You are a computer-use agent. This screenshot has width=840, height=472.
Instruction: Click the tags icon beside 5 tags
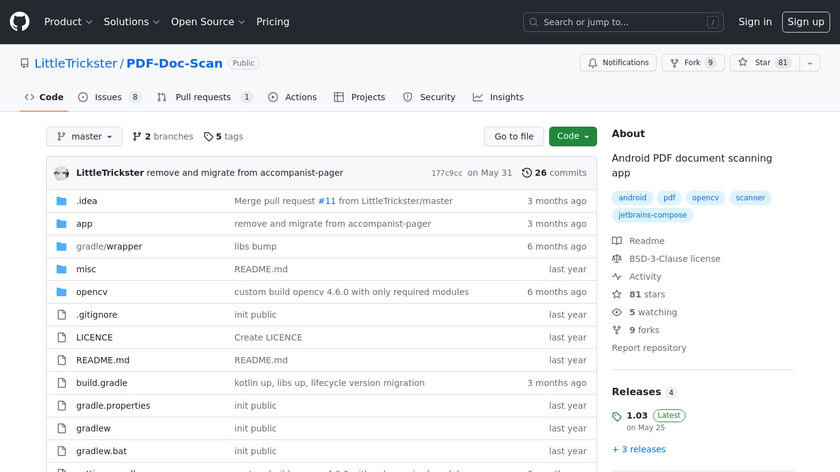click(208, 137)
